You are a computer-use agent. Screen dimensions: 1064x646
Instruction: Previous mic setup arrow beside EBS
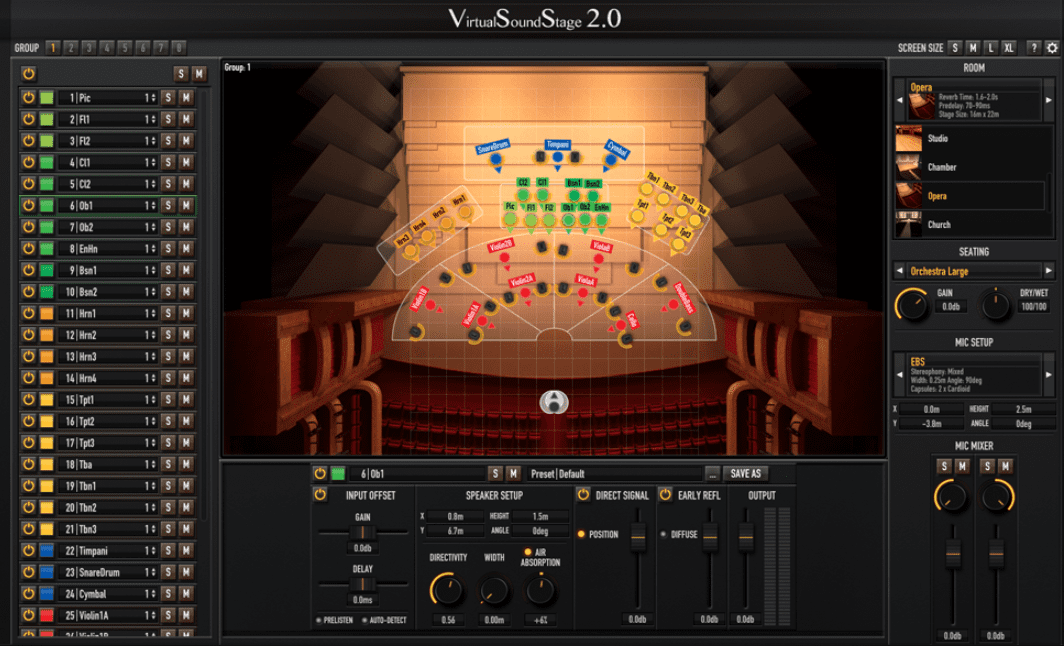tap(900, 374)
